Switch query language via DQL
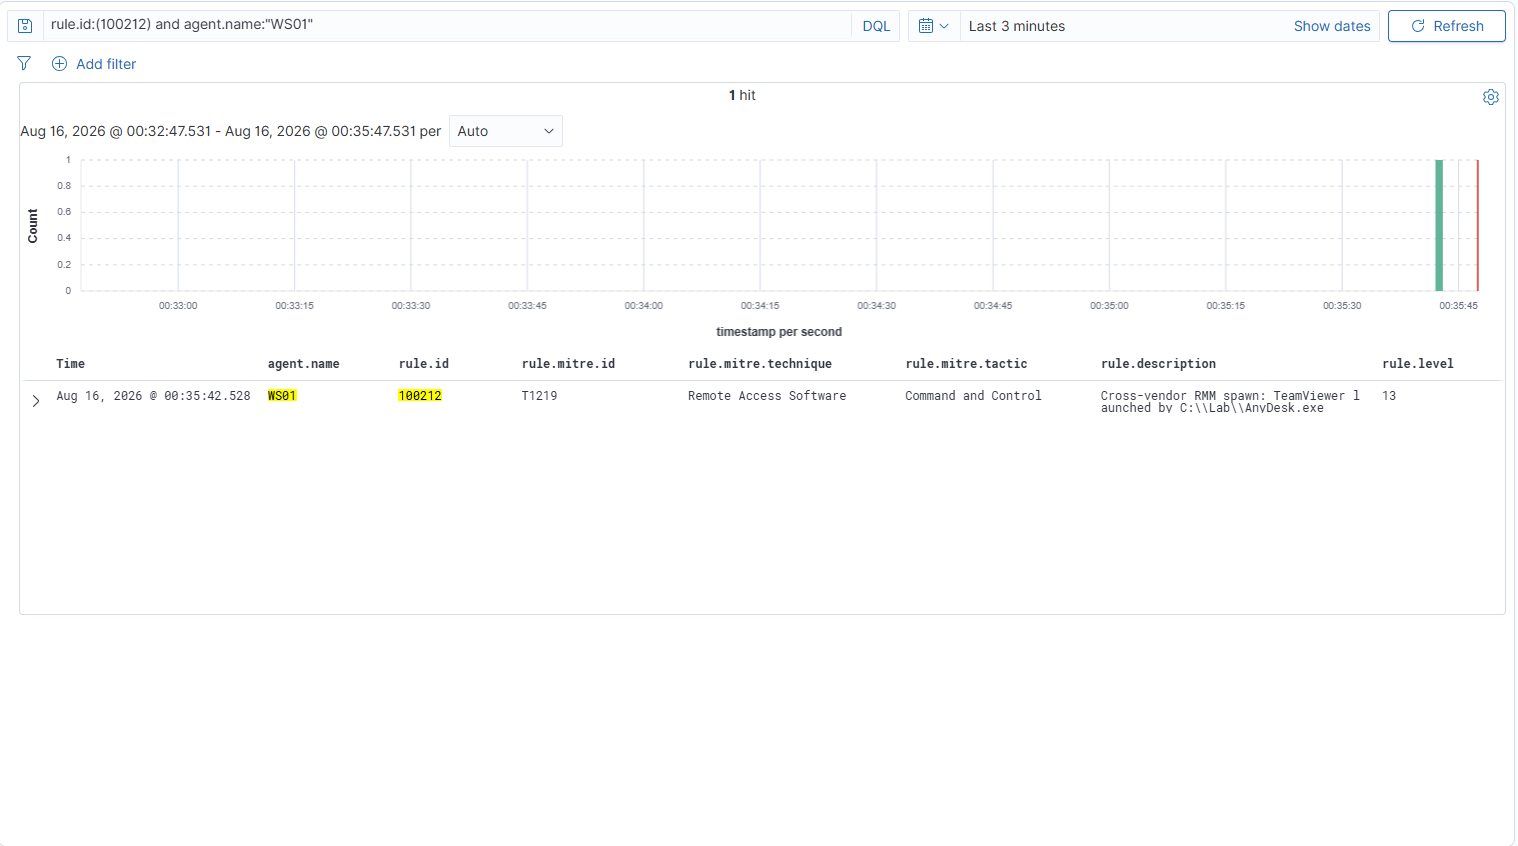The image size is (1518, 846). pos(876,26)
